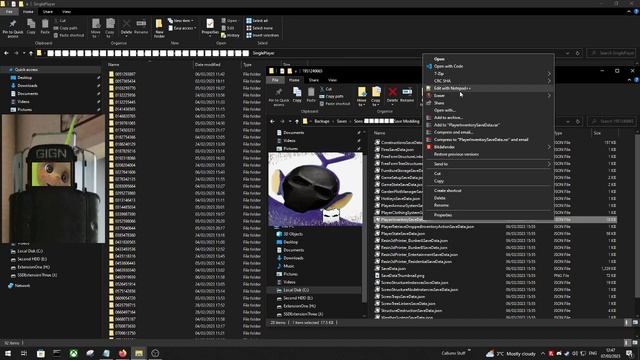Select Local Disk (C:) in front window sidebar
This screenshot has width=640, height=360.
[x=296, y=290]
